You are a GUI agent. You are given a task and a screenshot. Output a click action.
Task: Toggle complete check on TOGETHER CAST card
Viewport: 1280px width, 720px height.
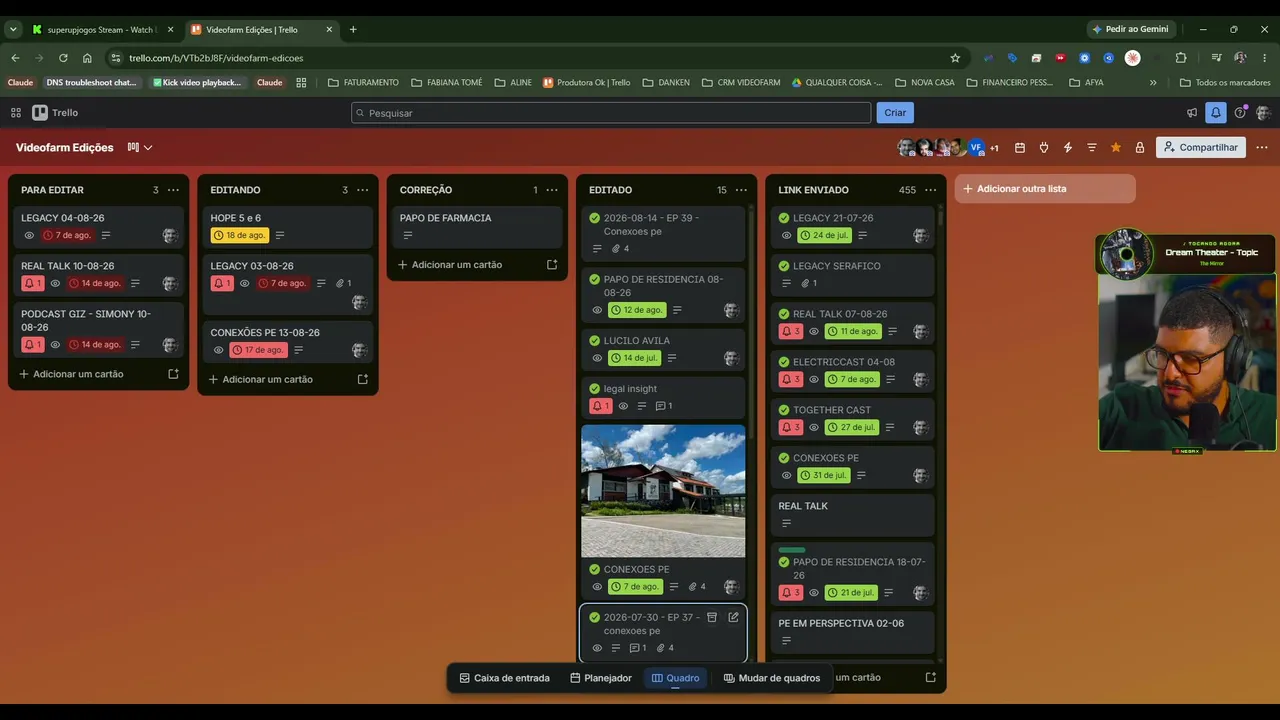point(784,410)
